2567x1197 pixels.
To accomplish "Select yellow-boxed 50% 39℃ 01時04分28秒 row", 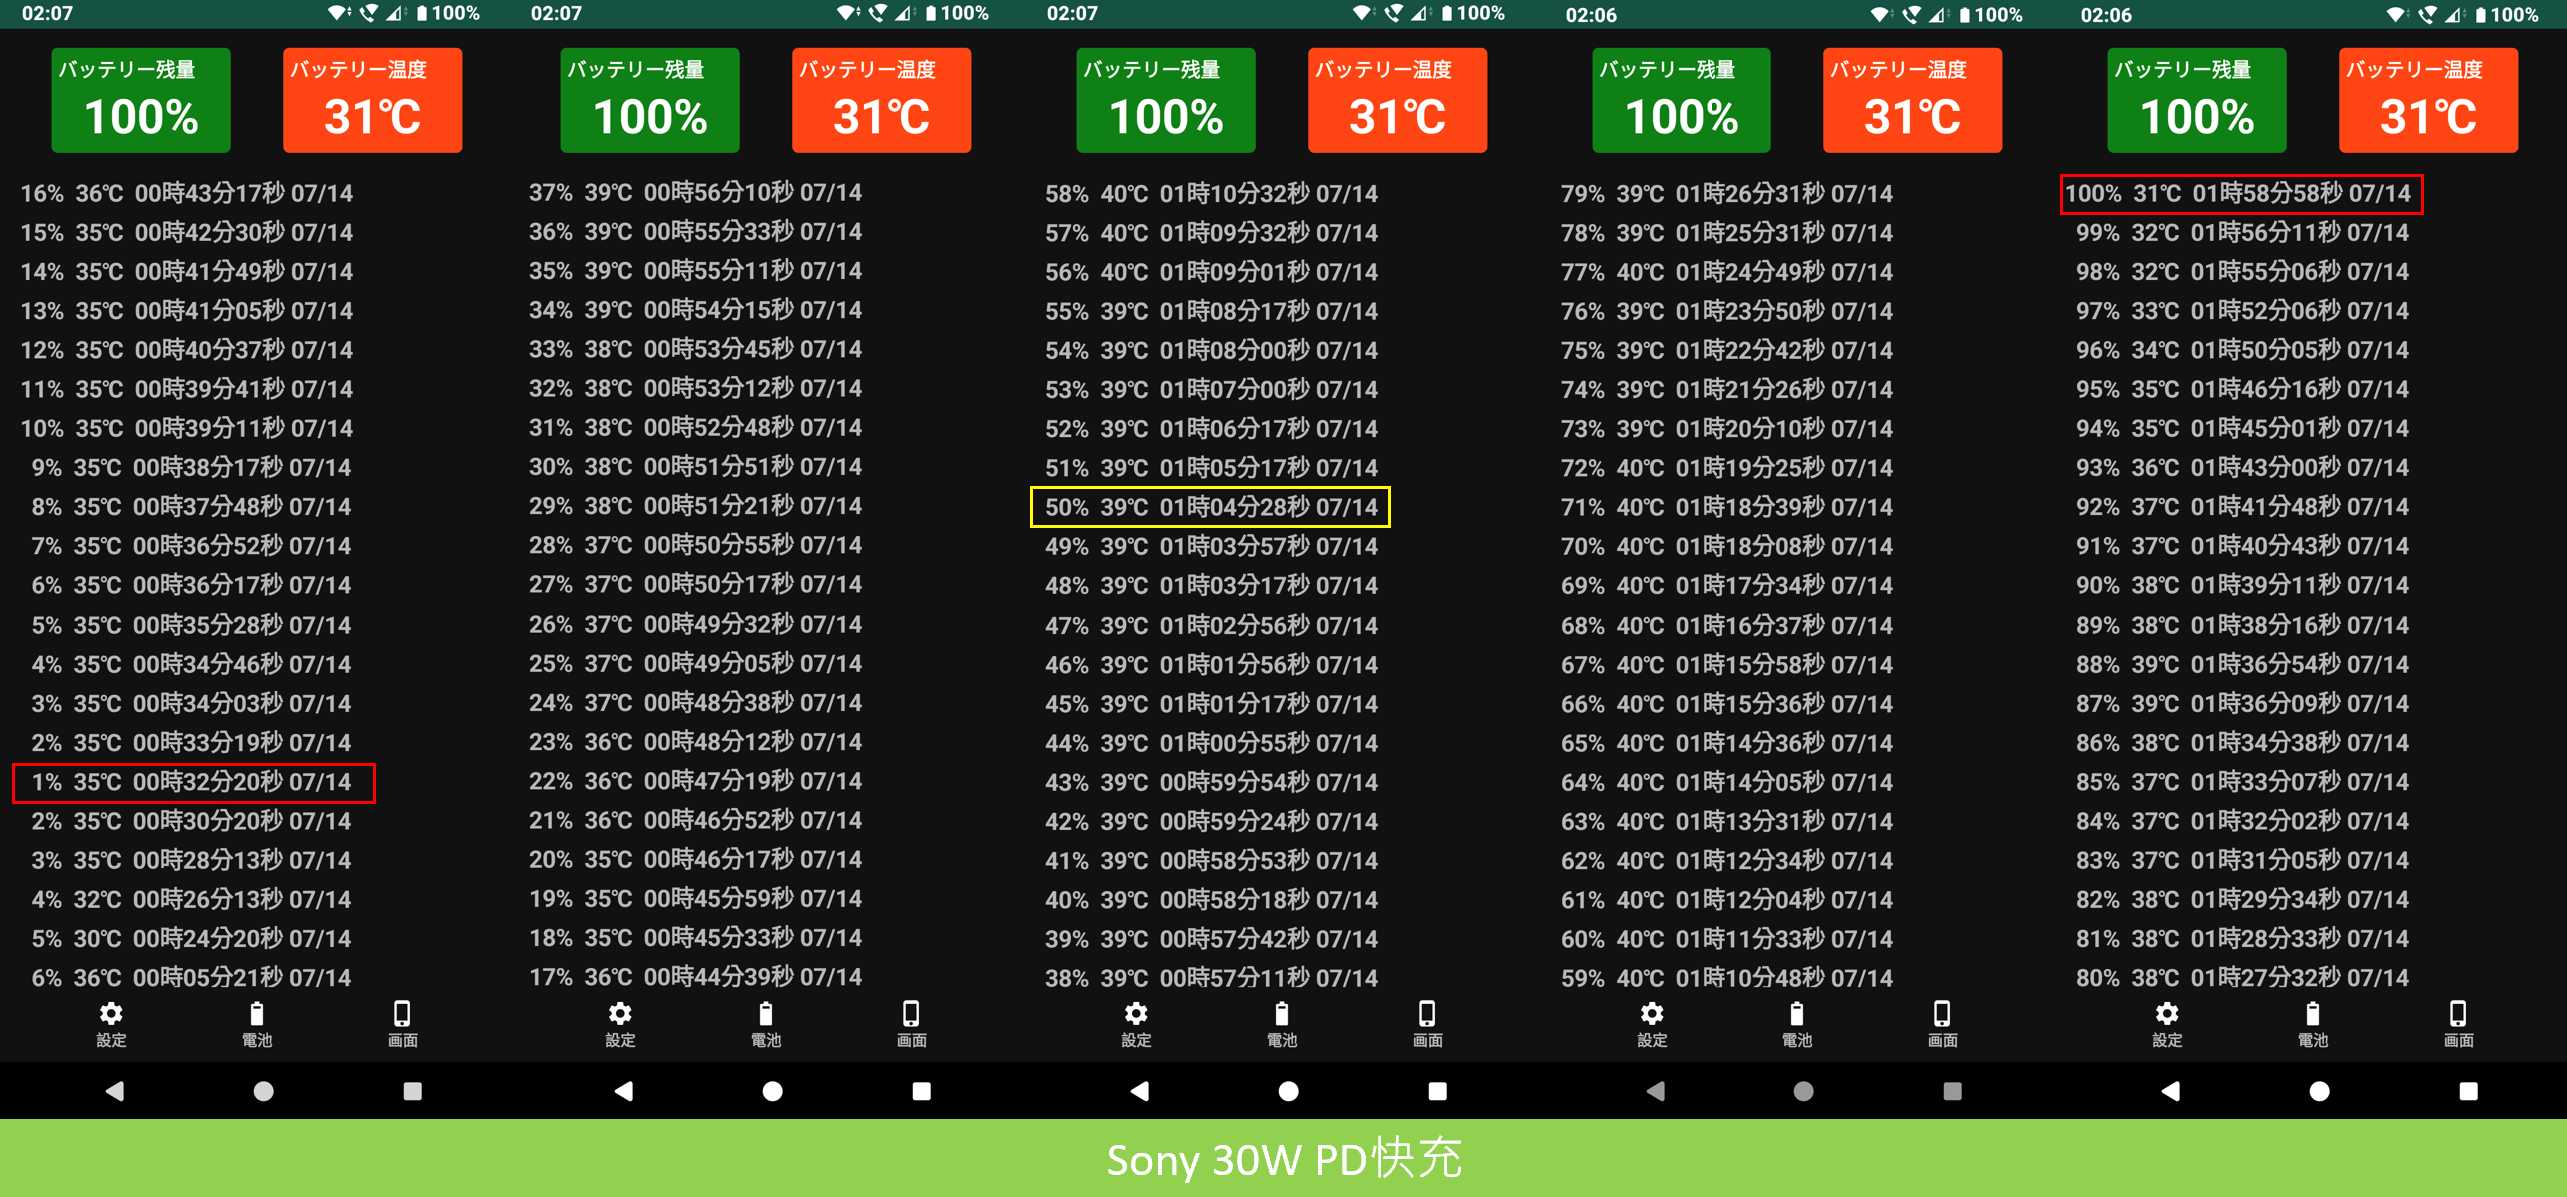I will pyautogui.click(x=1210, y=507).
